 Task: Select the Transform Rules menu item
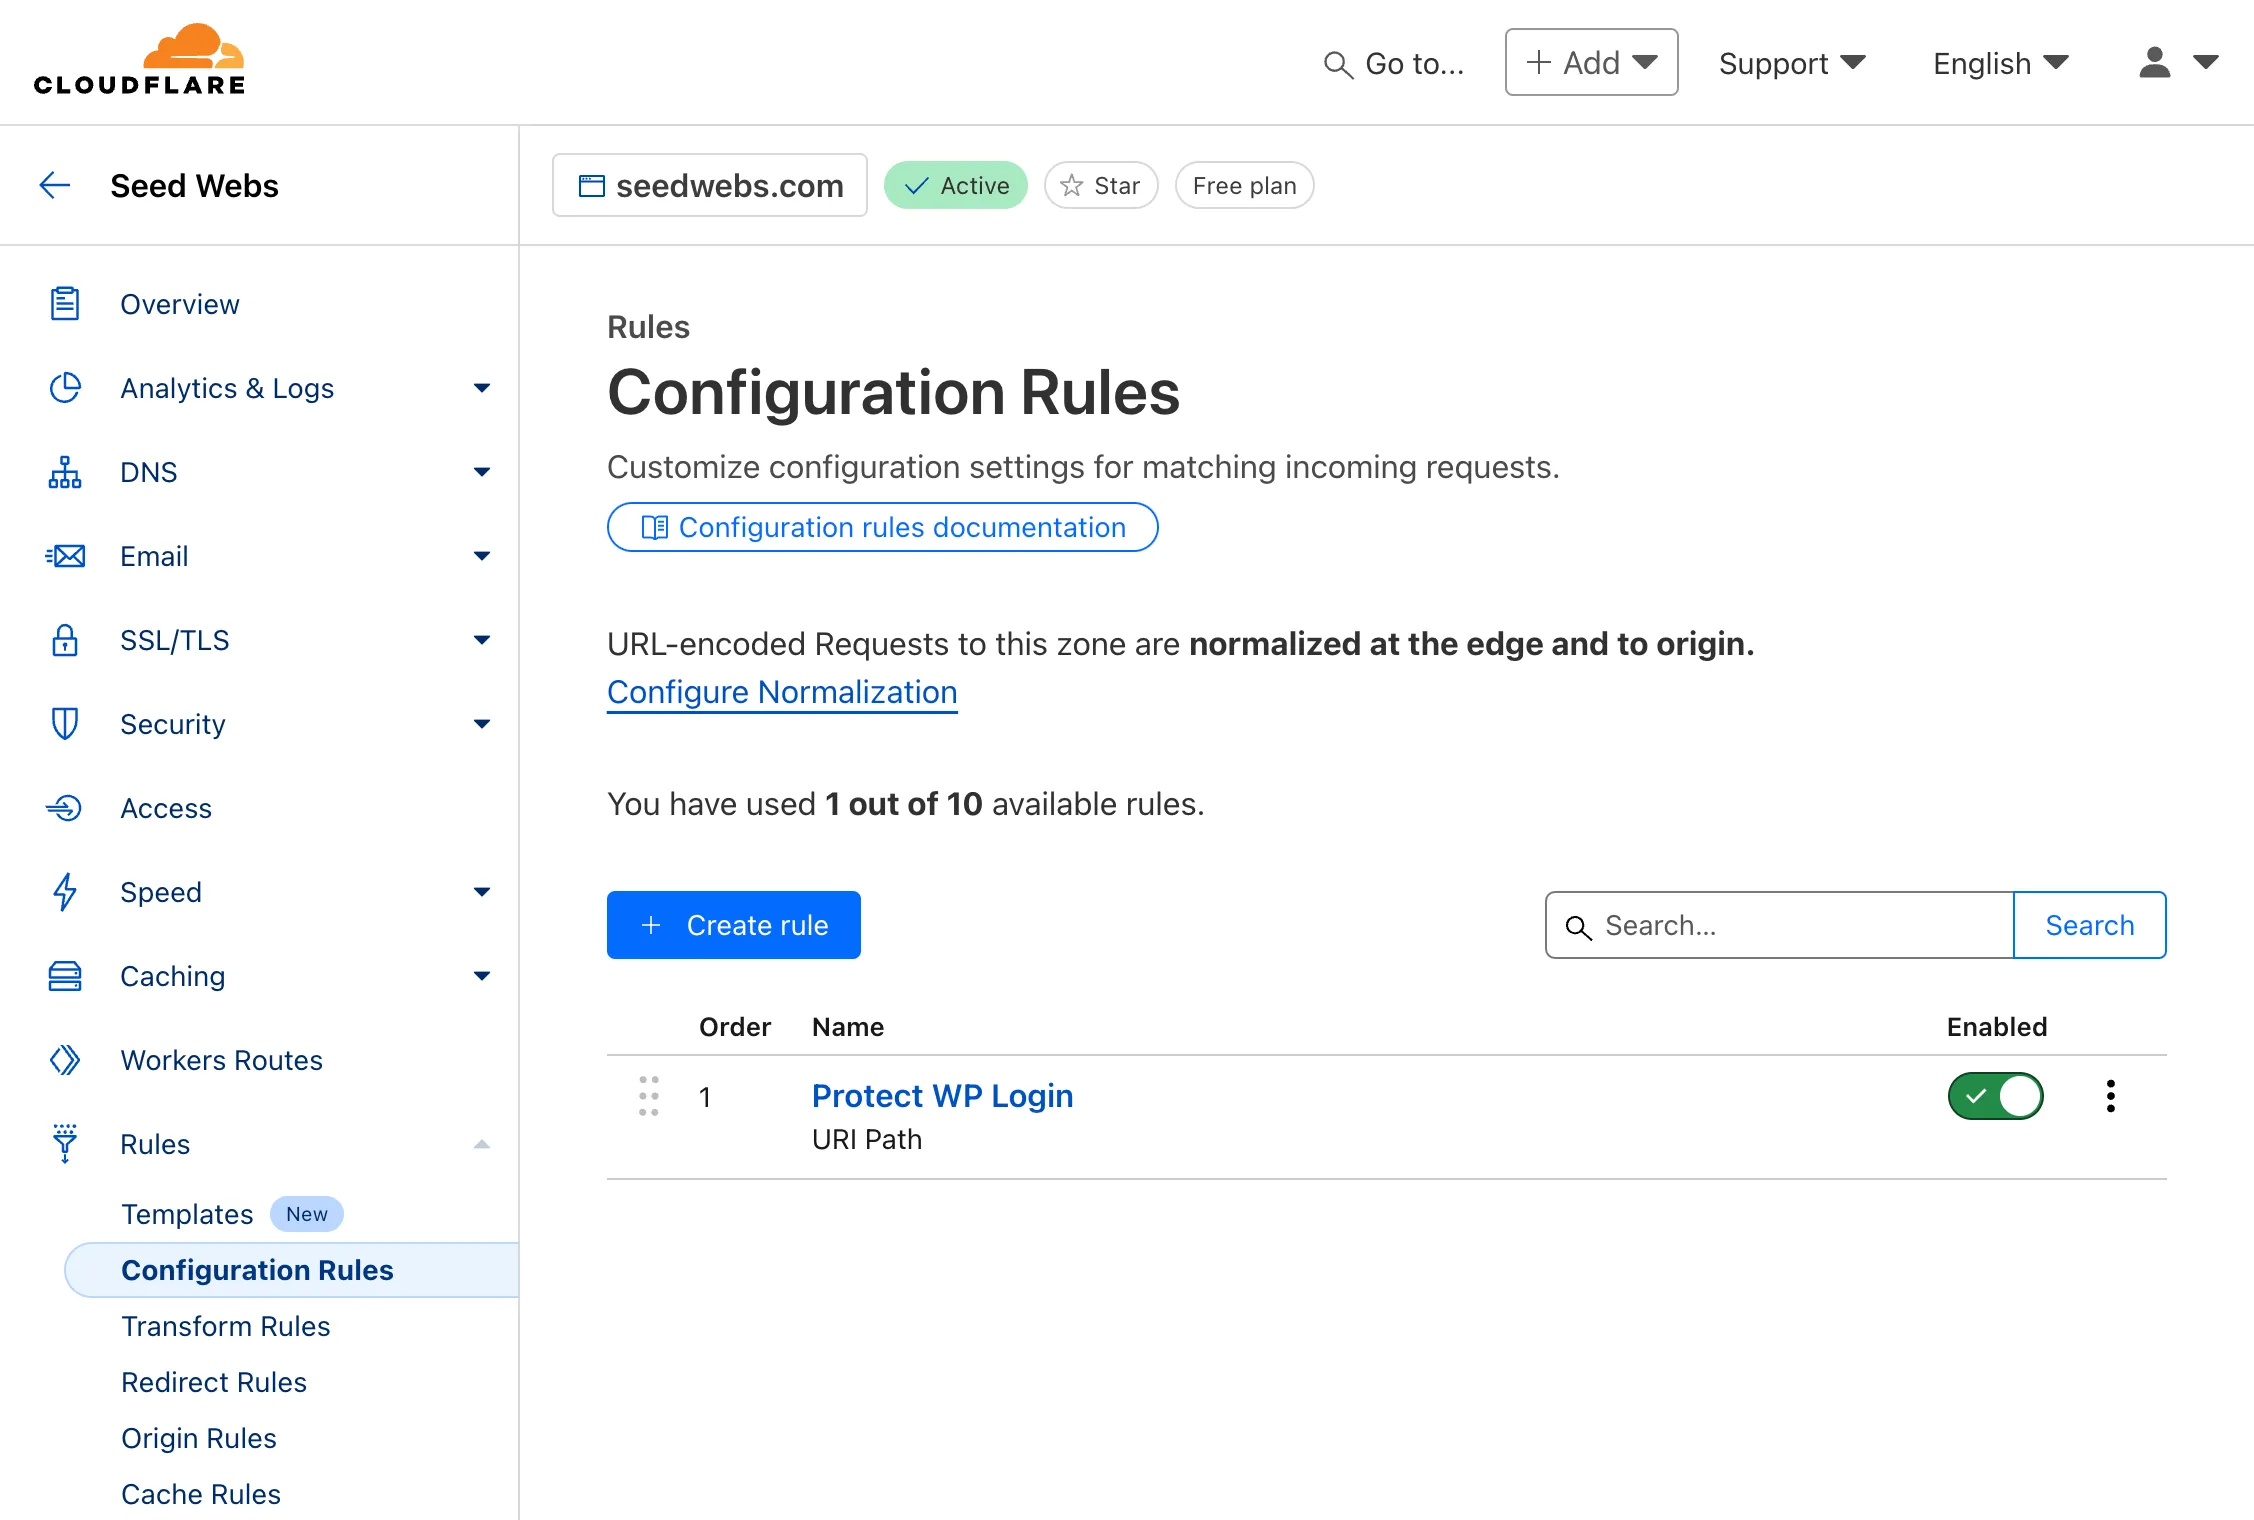tap(226, 1325)
